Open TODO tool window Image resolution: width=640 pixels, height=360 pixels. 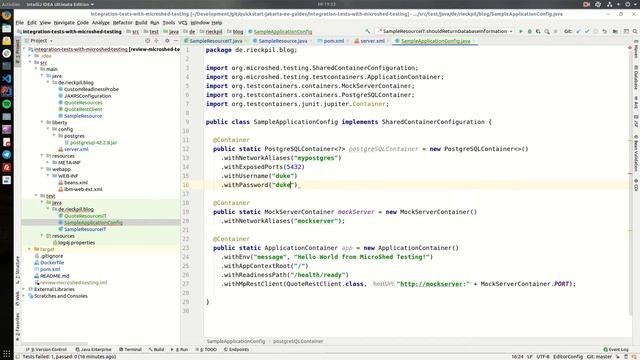pyautogui.click(x=206, y=349)
